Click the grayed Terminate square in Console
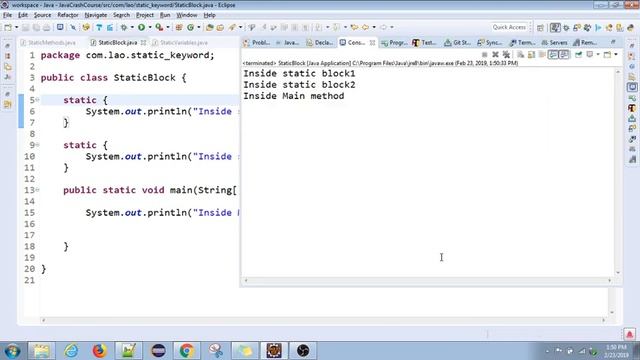The width and height of the screenshot is (640, 360). 484,54
